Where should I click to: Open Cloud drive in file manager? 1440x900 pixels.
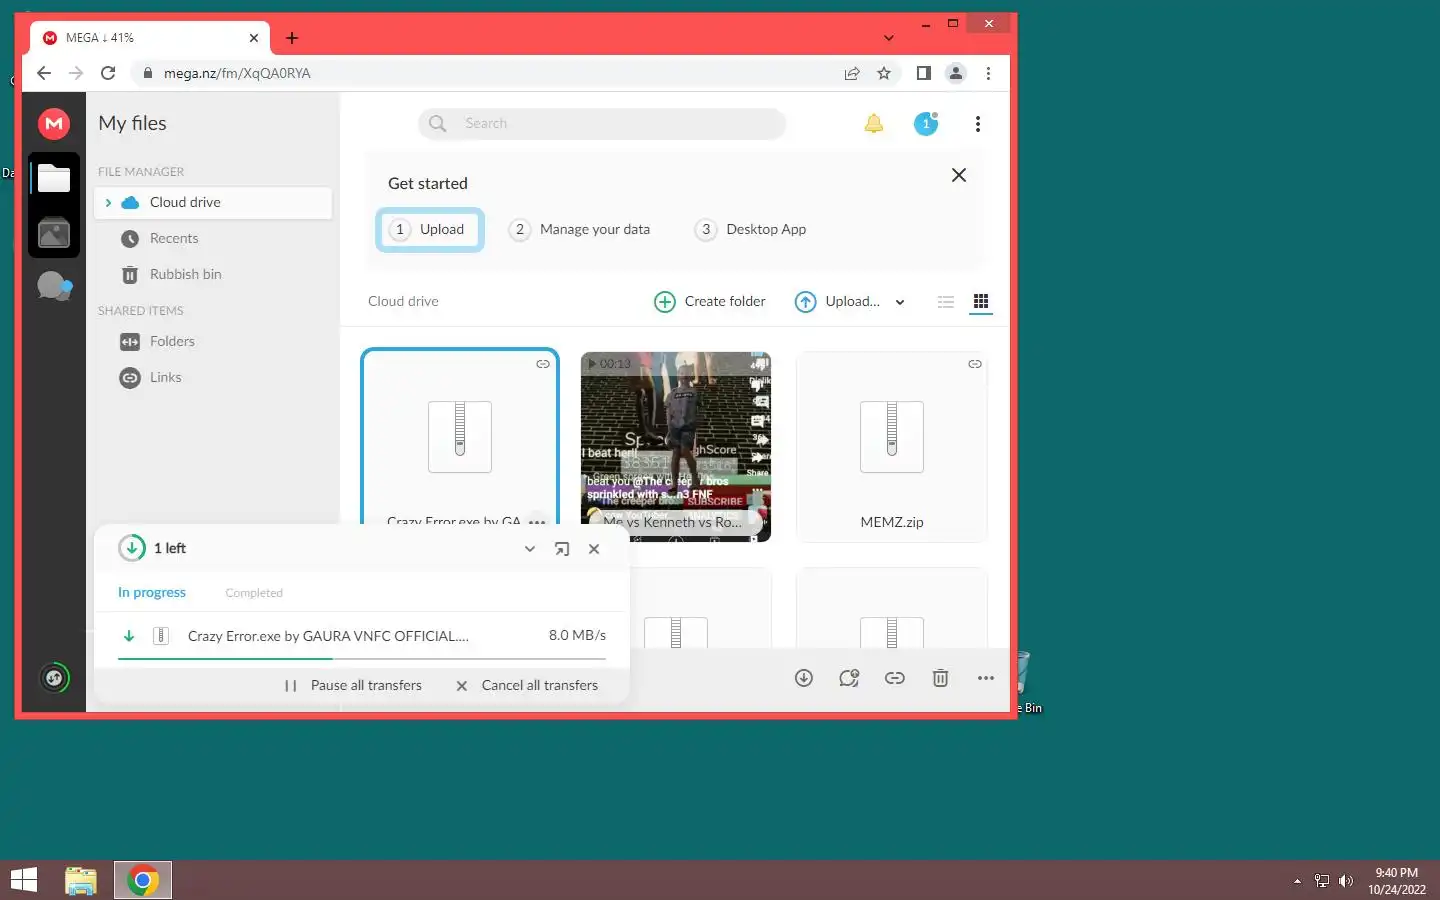click(214, 202)
